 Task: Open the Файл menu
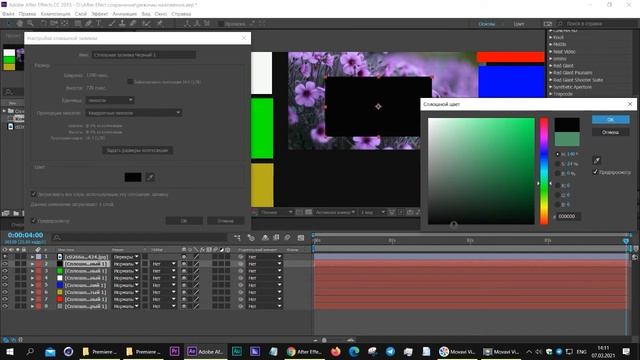click(x=8, y=14)
